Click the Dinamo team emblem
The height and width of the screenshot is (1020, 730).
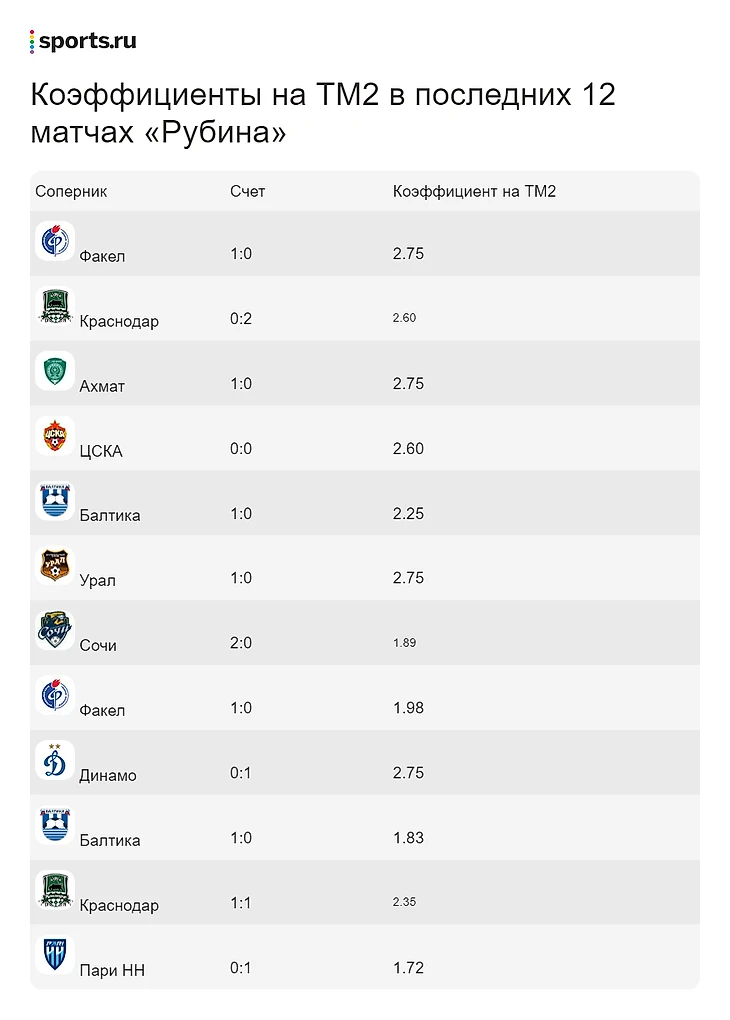(x=55, y=760)
